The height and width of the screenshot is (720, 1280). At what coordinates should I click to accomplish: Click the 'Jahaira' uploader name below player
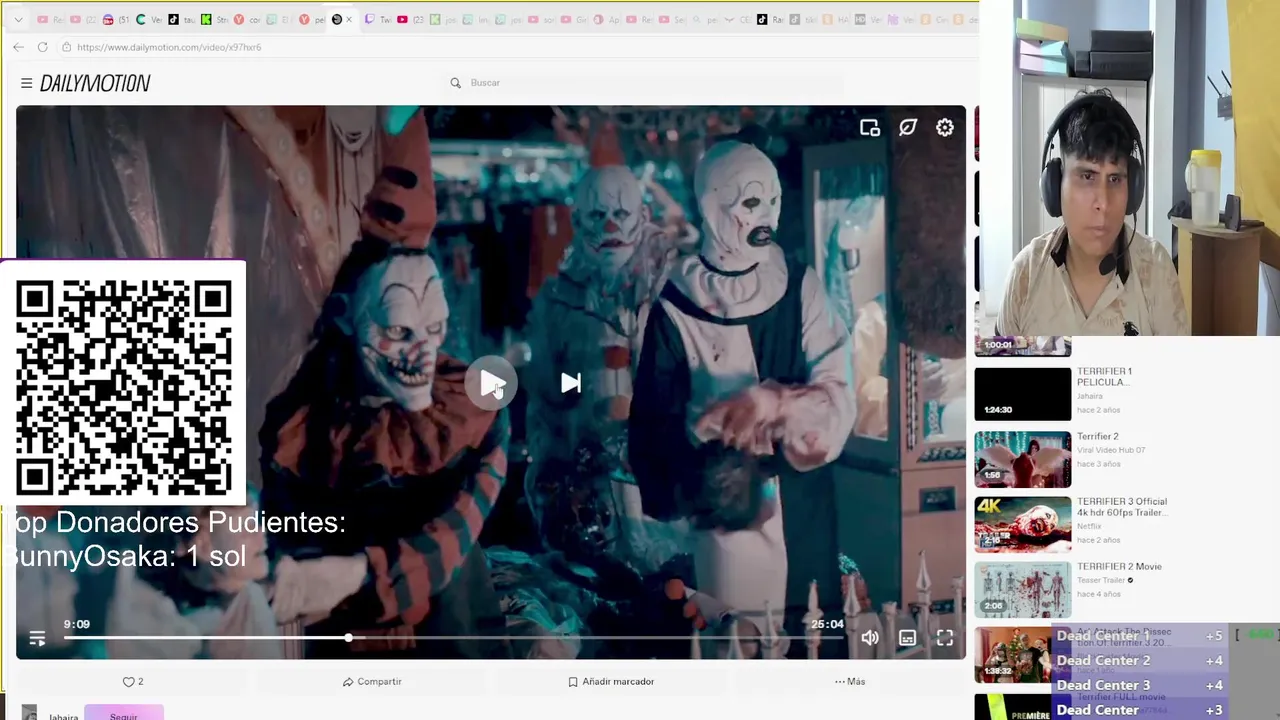tap(63, 716)
